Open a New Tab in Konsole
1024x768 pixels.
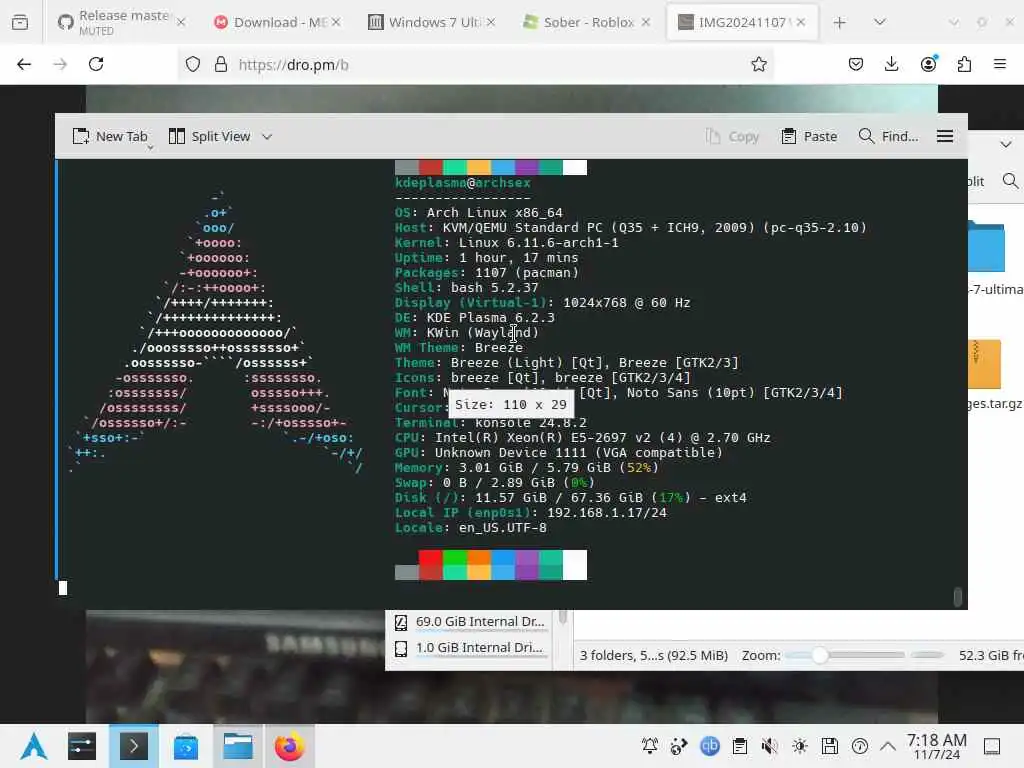tap(110, 136)
